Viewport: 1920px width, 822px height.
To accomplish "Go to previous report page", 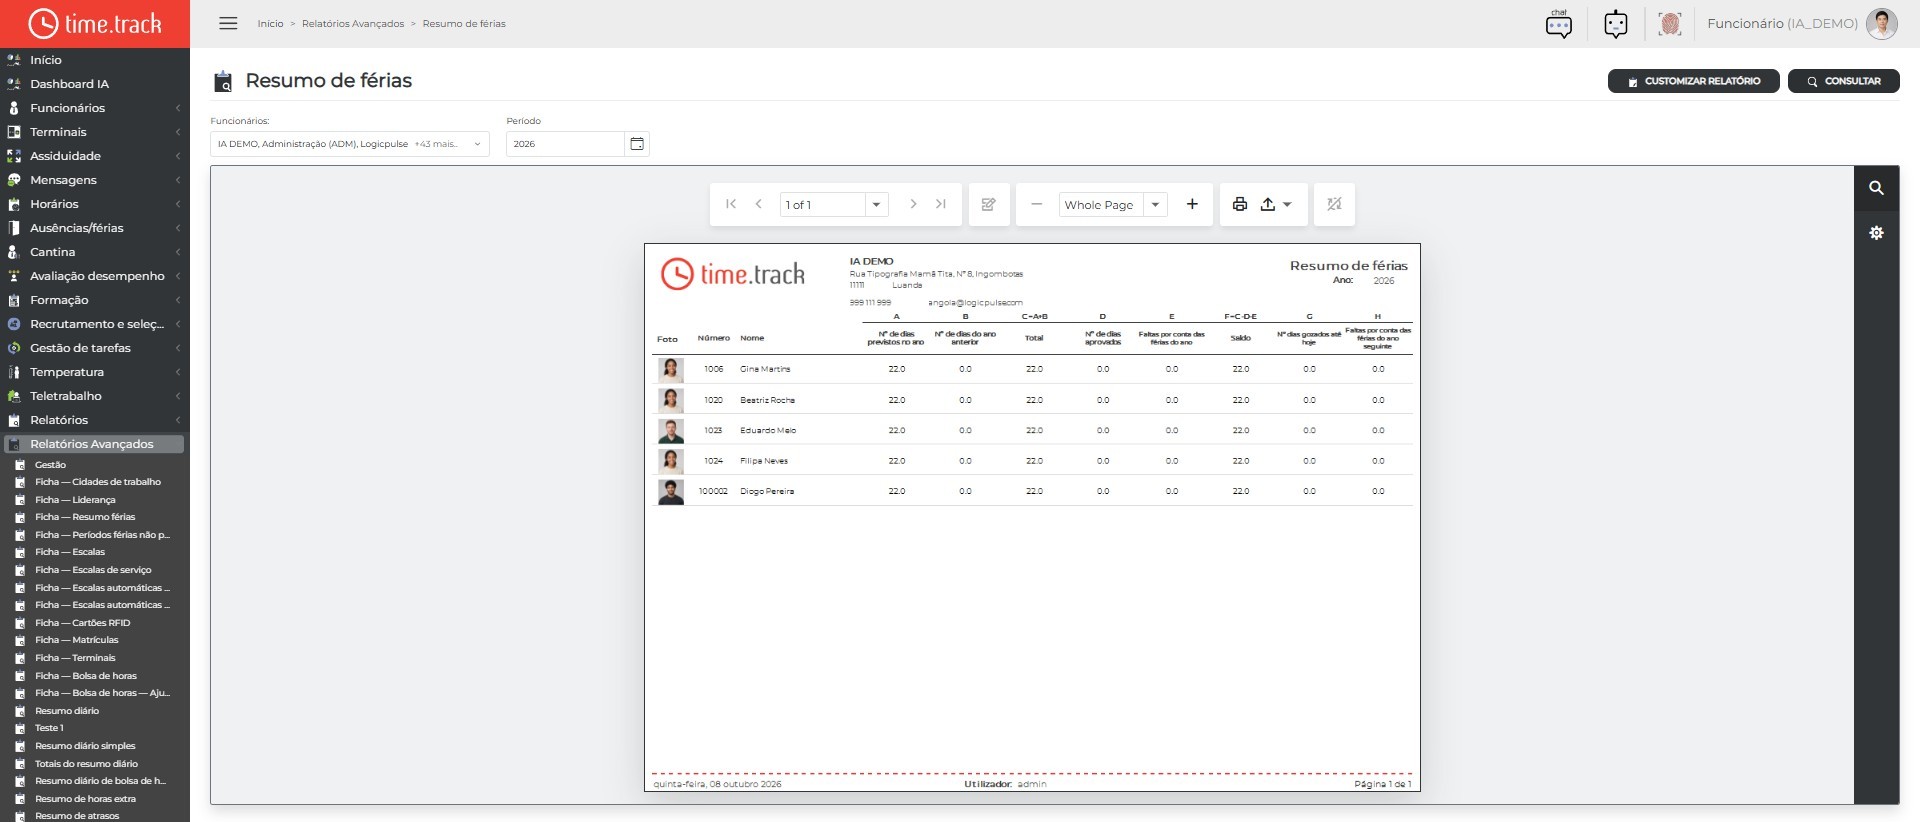I will point(759,204).
